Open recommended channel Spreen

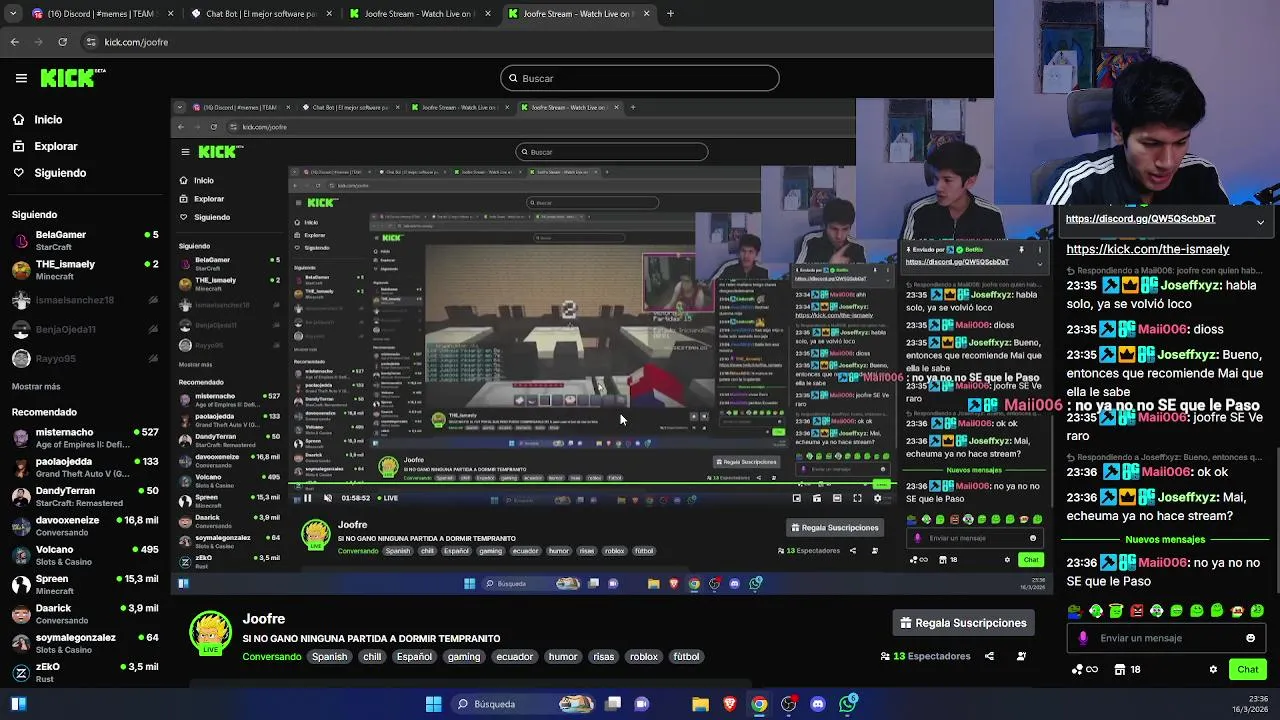tap(85, 584)
